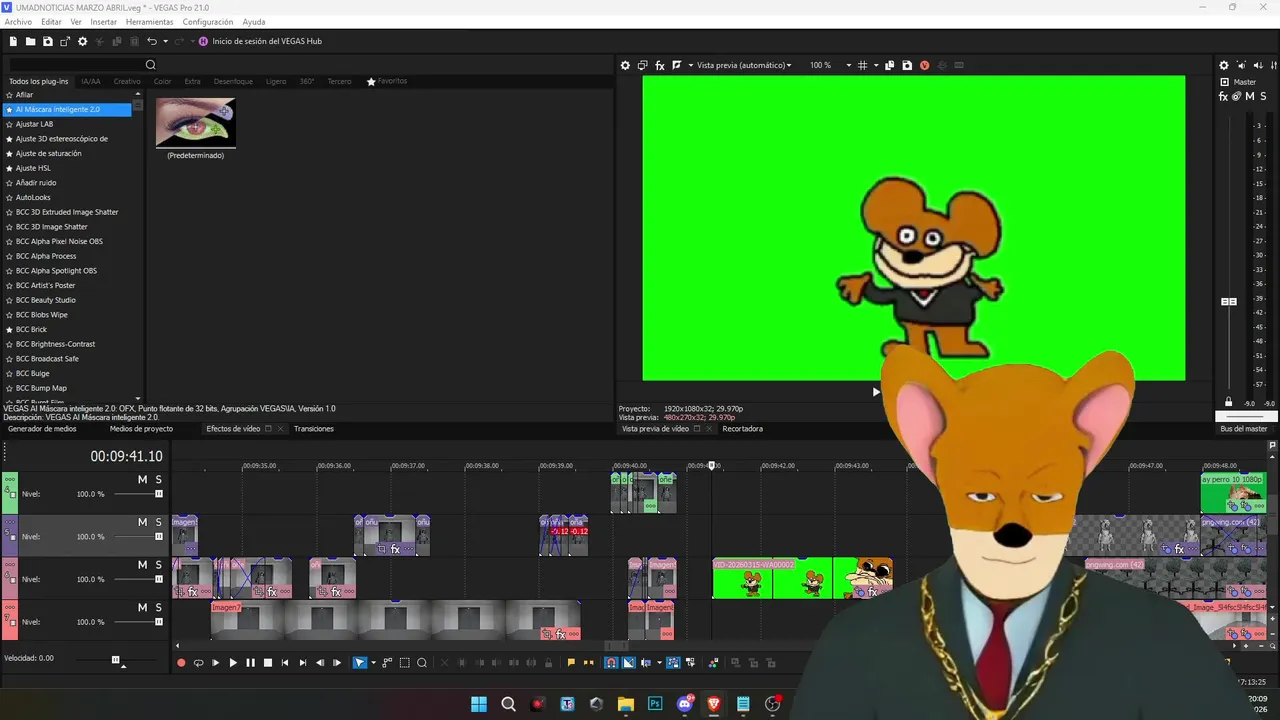Save preview snapshot to file icon
The height and width of the screenshot is (720, 1280).
pyautogui.click(x=907, y=65)
